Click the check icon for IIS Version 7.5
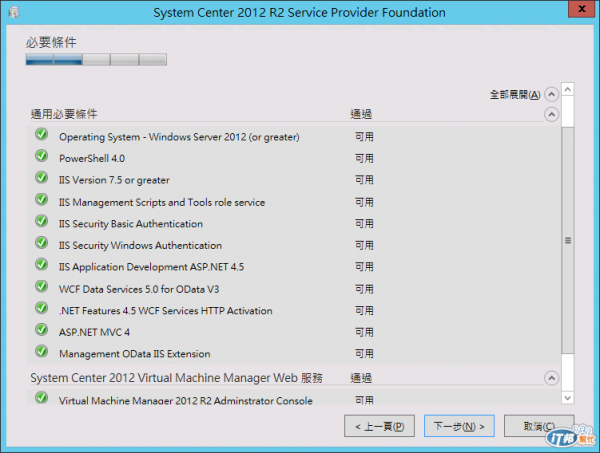 [41, 178]
